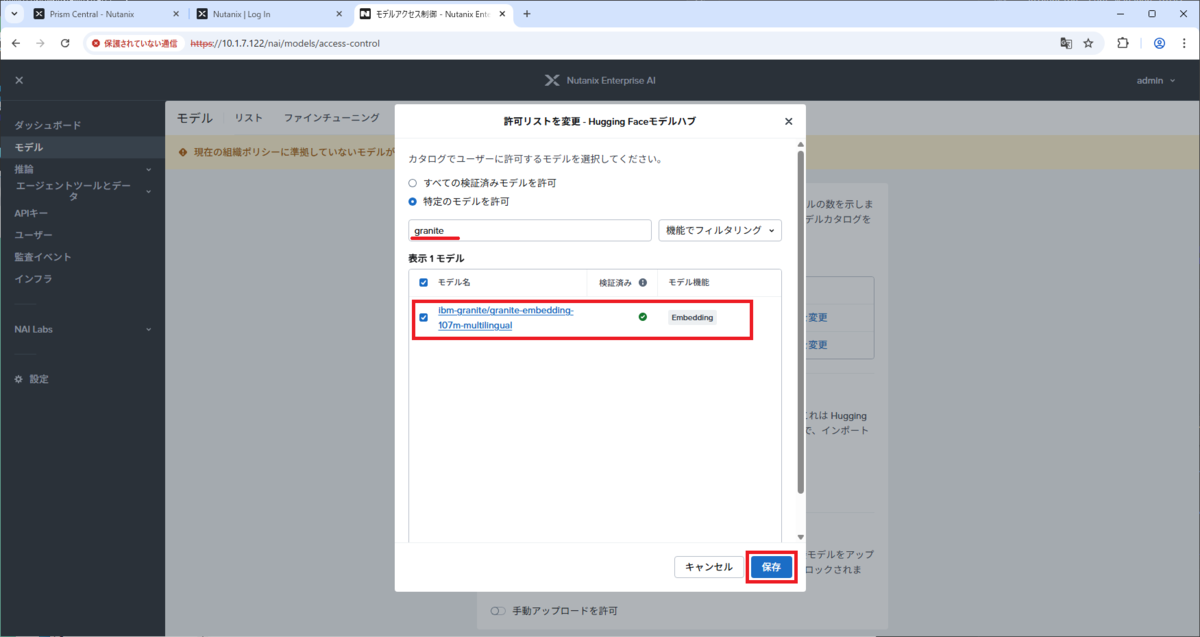Open 監査イベント in sidebar
This screenshot has width=1200, height=637.
click(x=43, y=257)
